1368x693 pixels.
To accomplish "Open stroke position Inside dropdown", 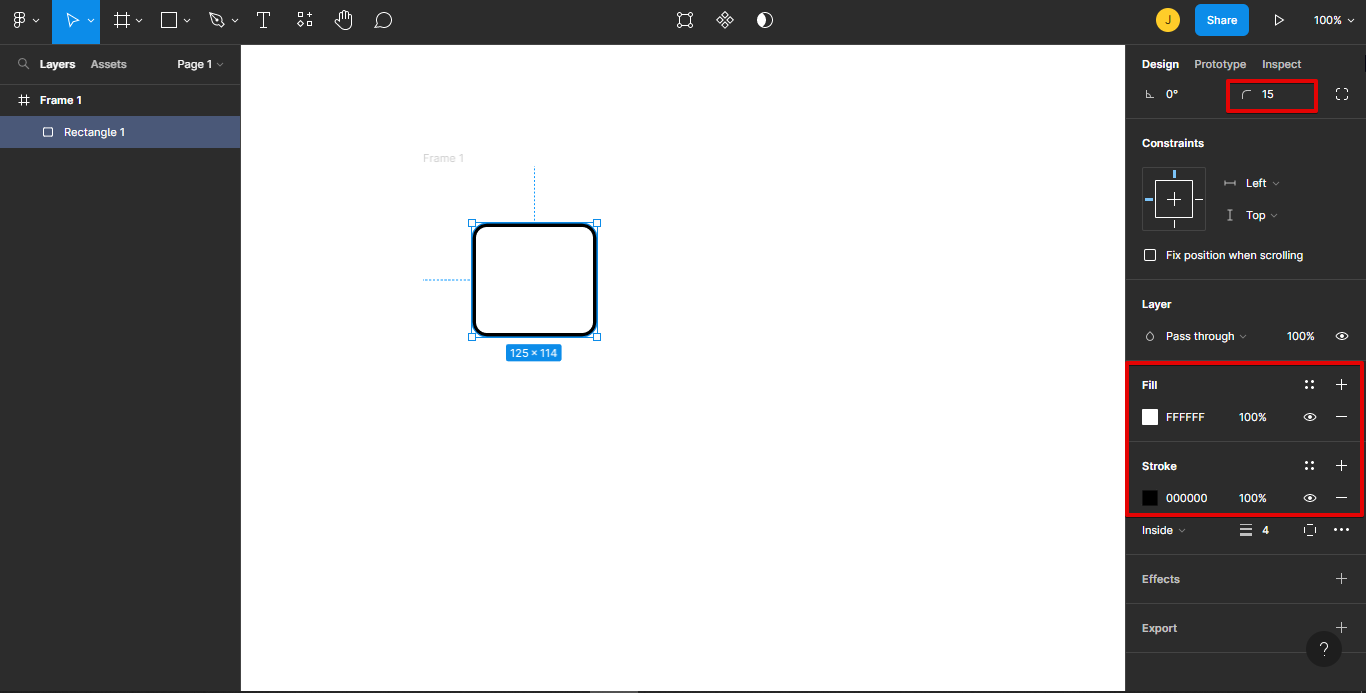I will point(1164,530).
